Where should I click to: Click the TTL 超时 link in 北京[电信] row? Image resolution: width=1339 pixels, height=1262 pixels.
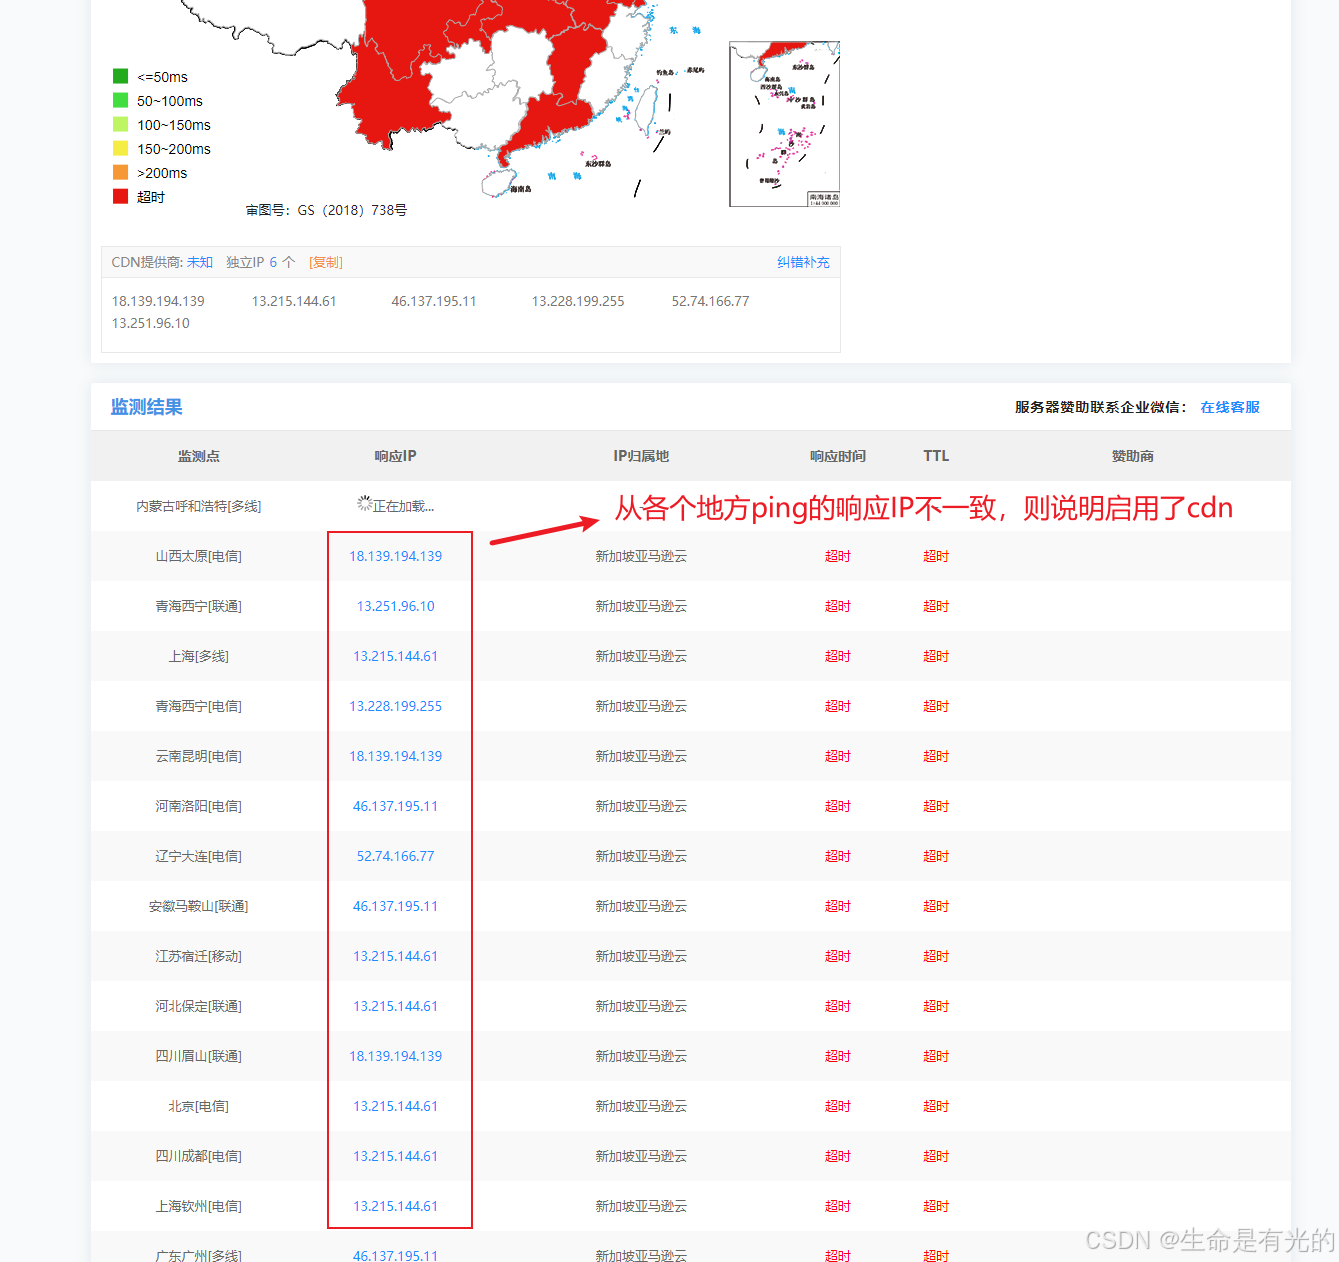(935, 1106)
